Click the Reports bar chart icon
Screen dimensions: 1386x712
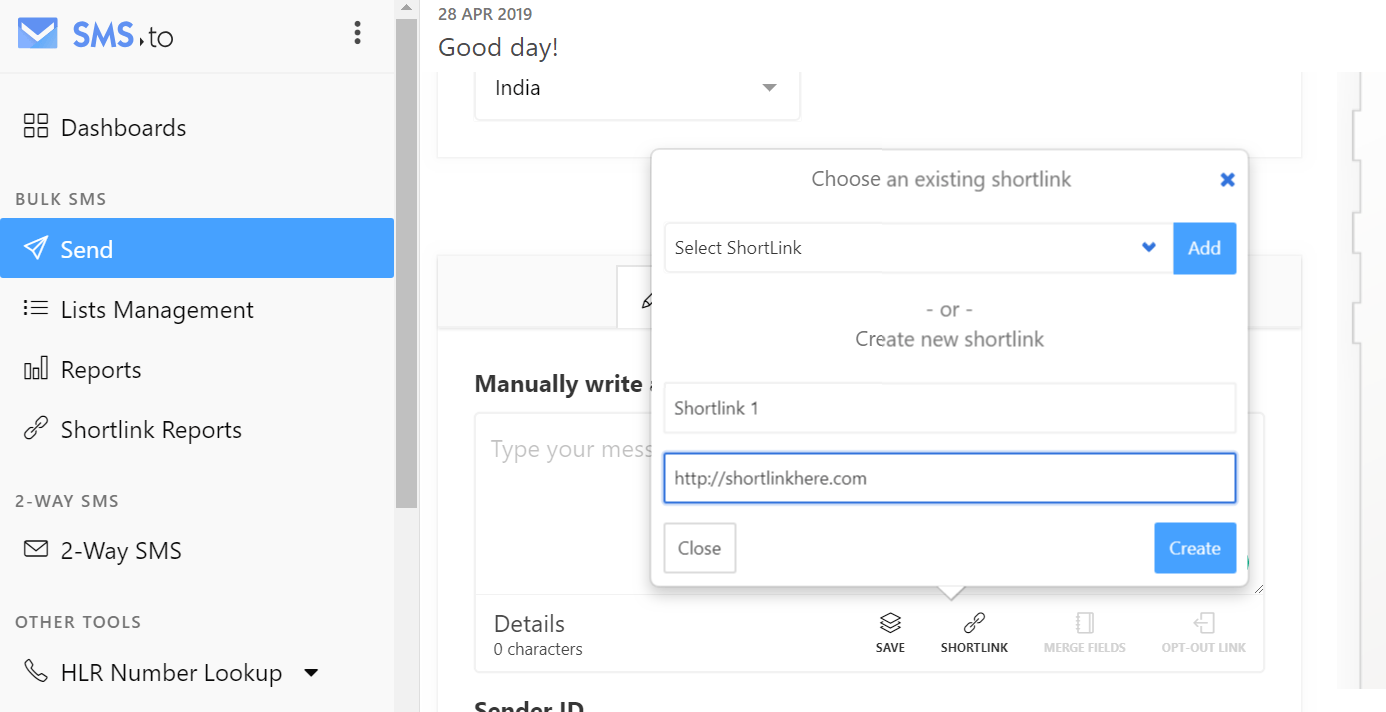[36, 369]
